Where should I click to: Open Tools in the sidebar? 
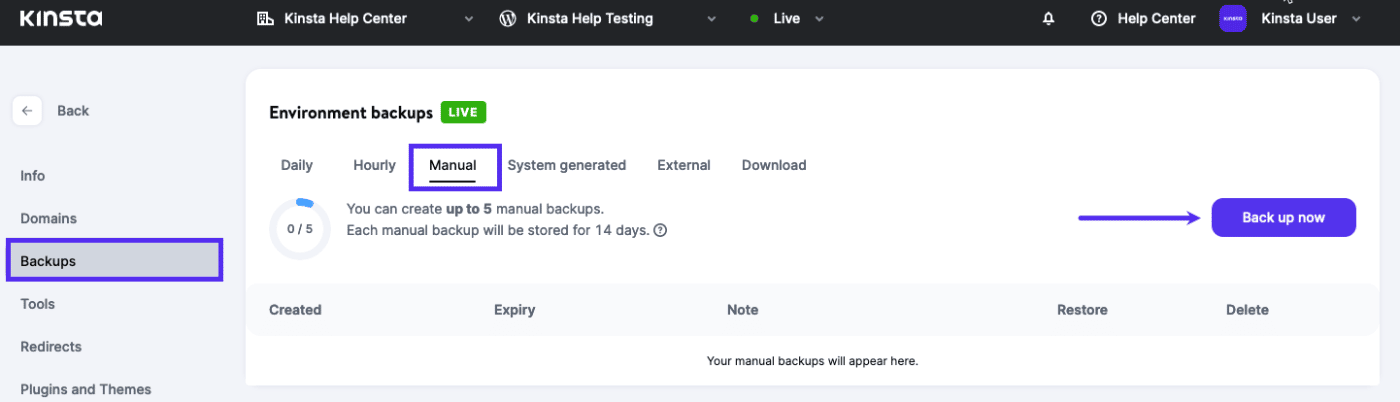coord(38,304)
